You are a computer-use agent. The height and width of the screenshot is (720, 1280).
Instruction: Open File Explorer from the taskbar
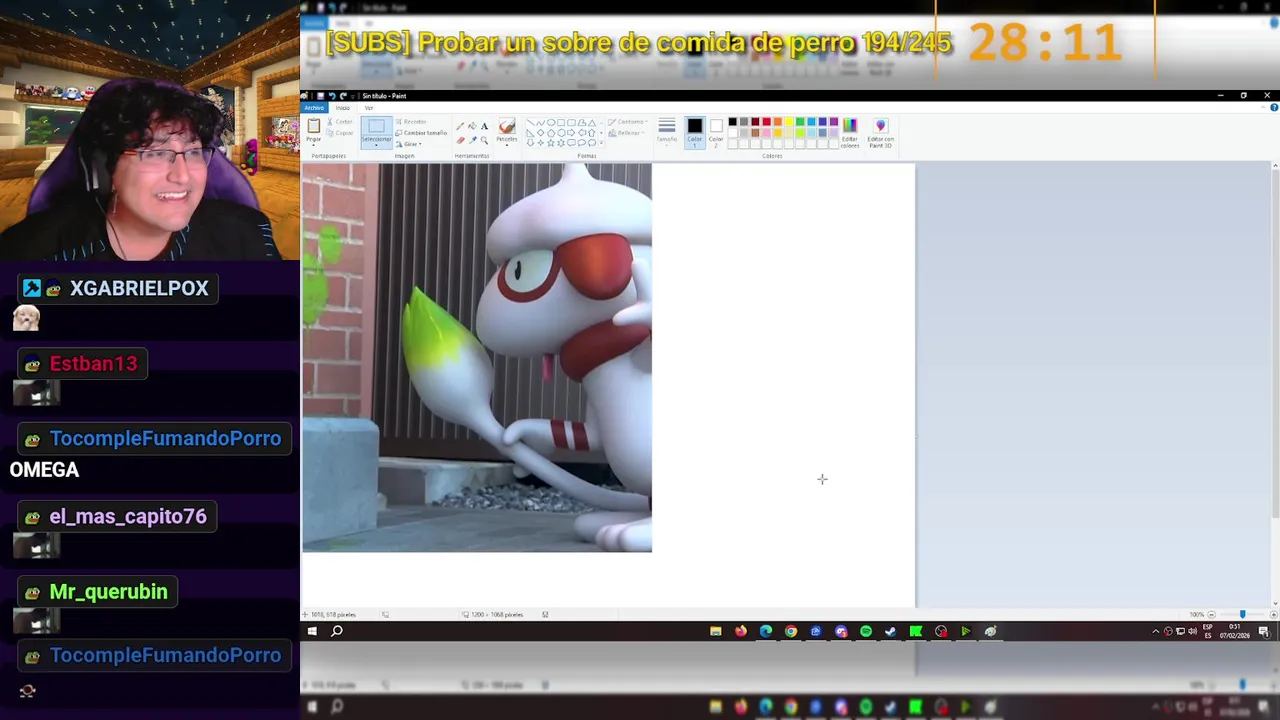[x=716, y=631]
